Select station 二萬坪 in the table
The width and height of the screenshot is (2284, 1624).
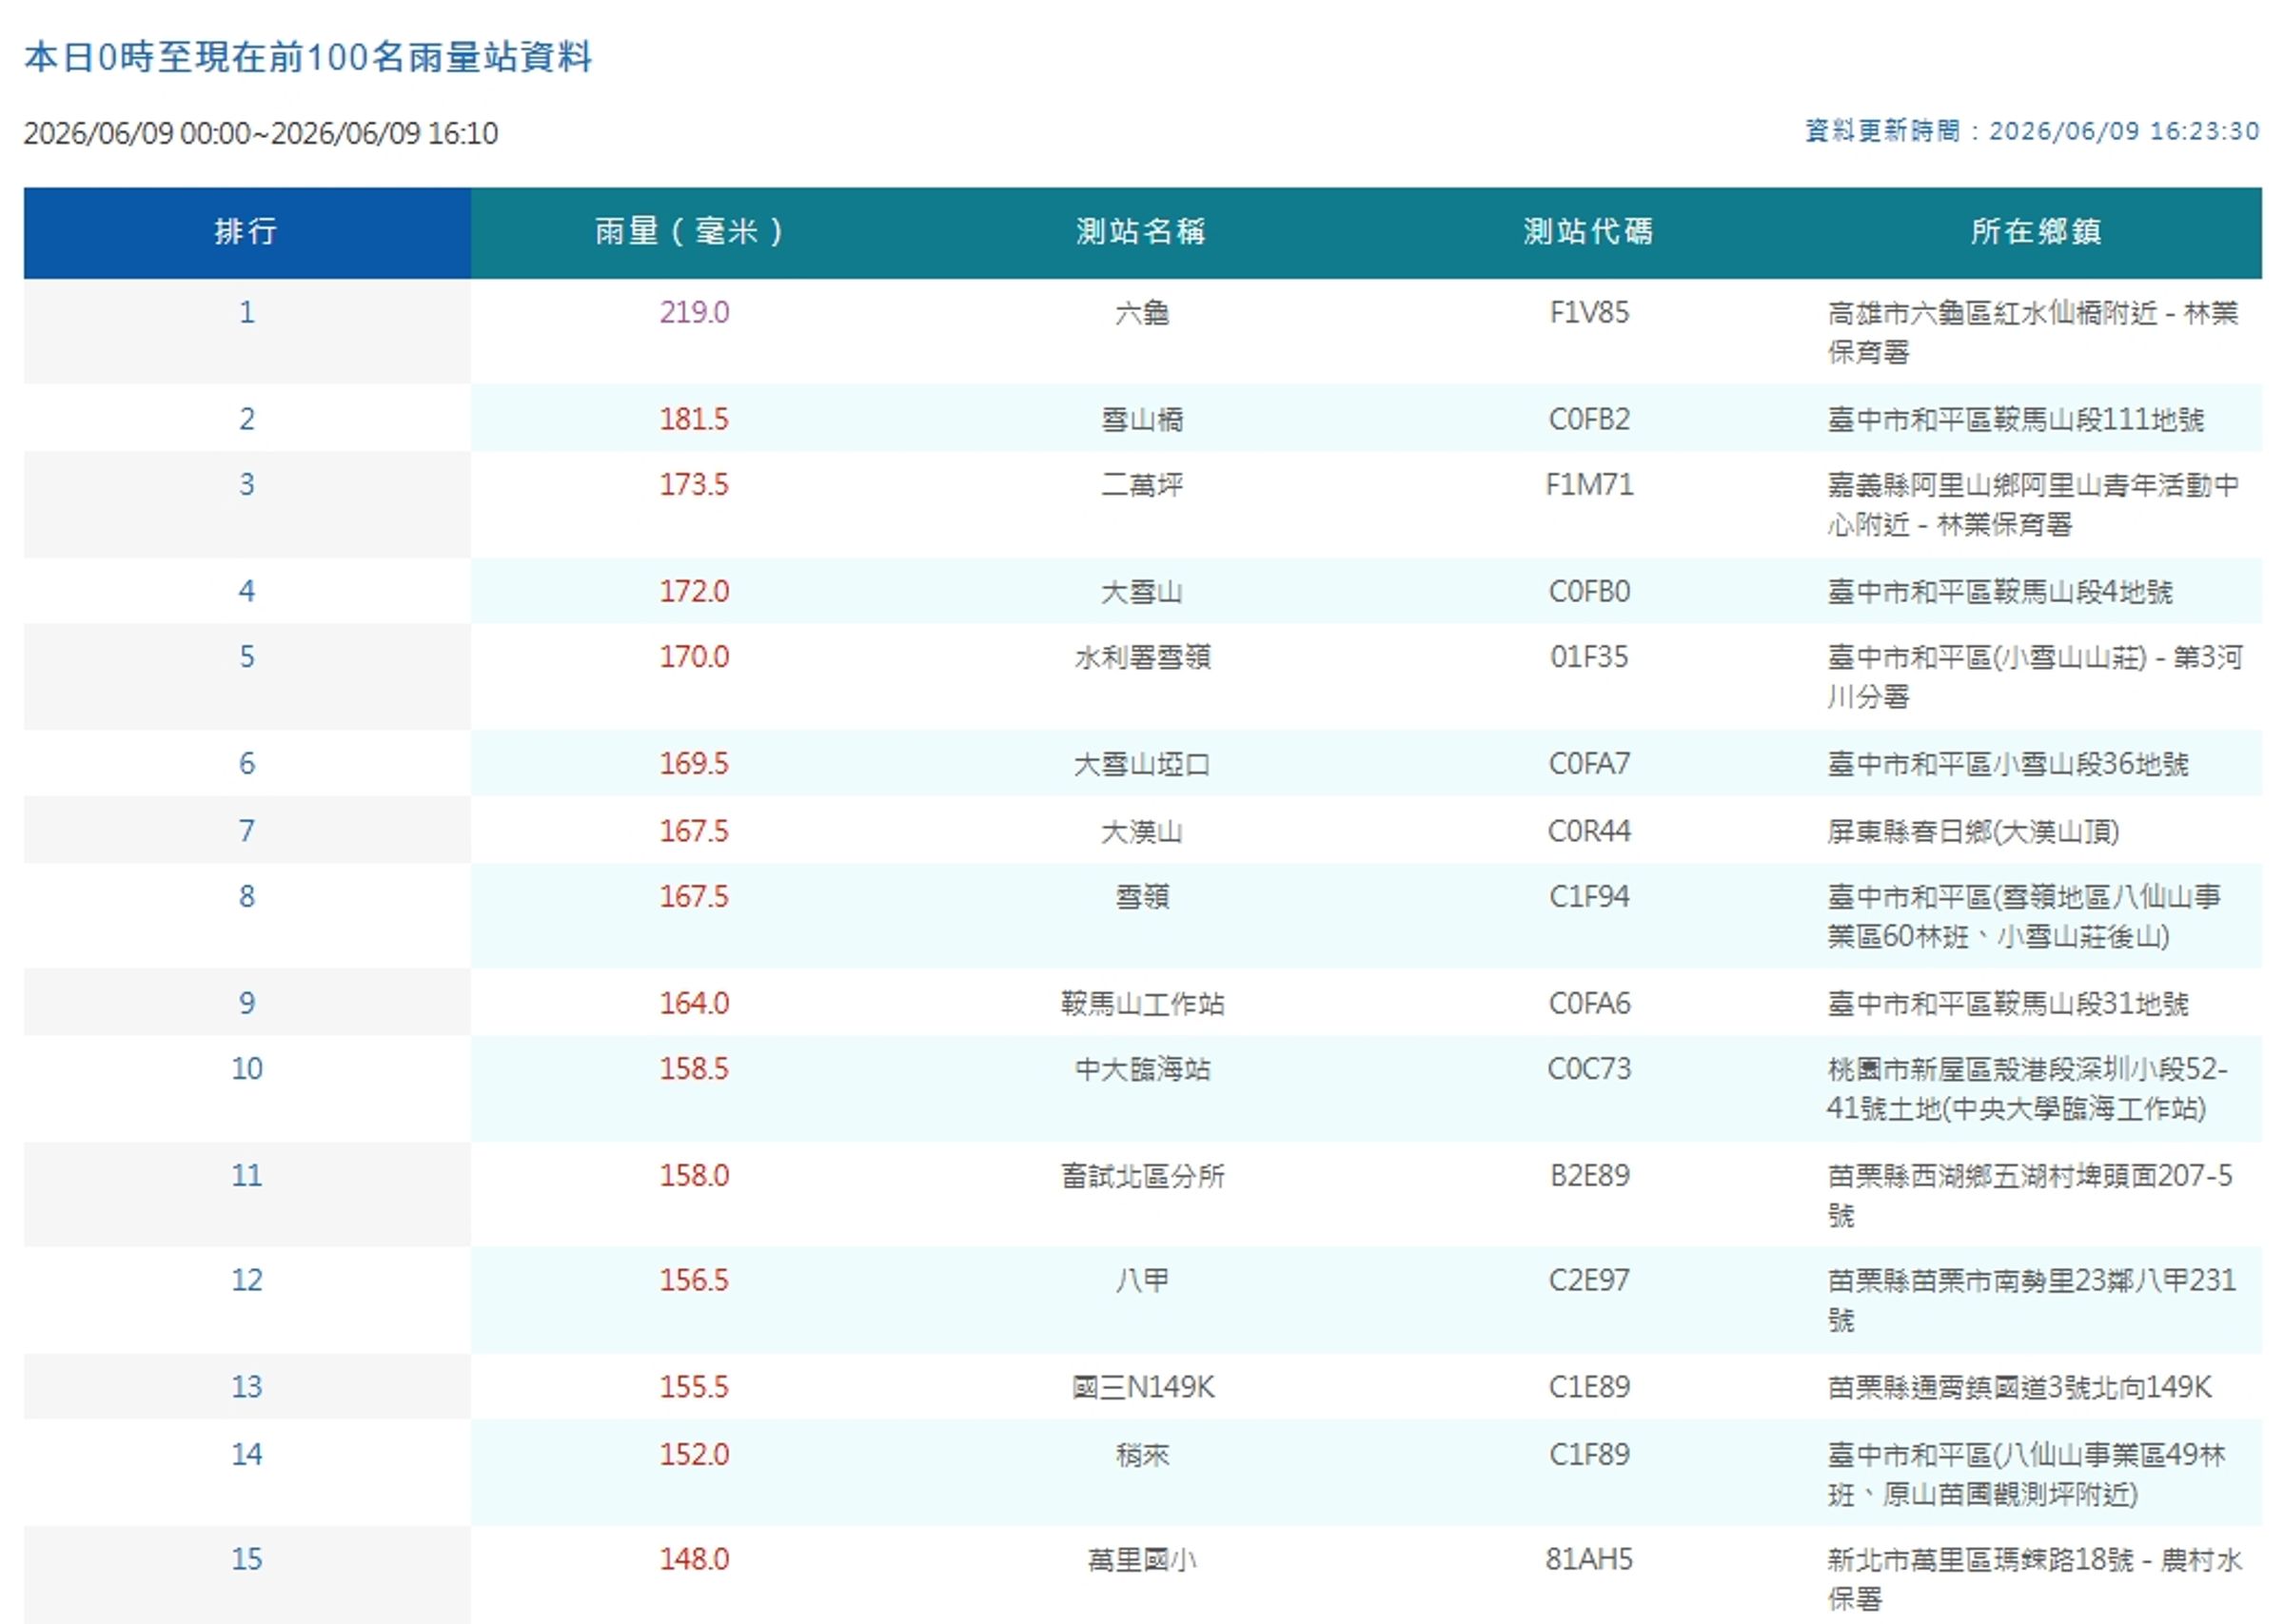(1142, 485)
